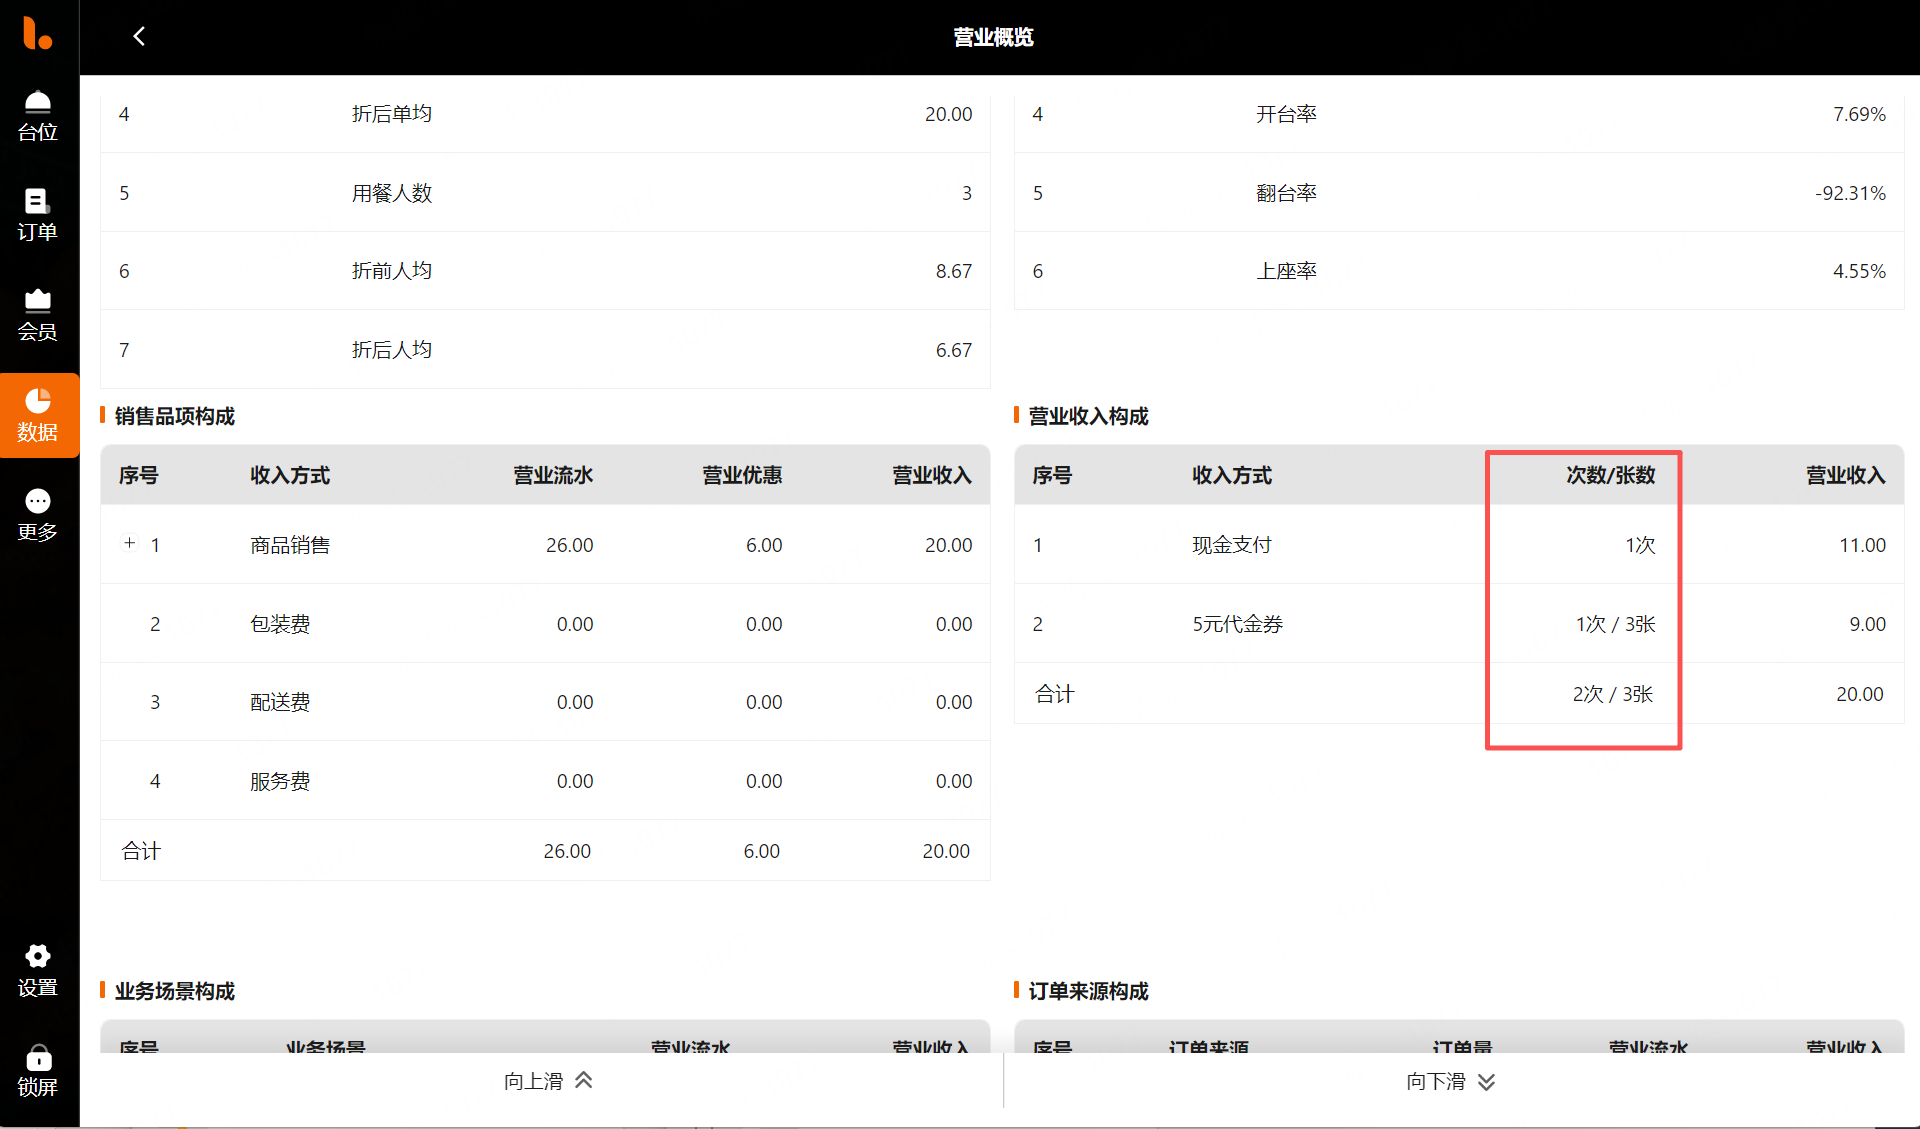Select the 现金支付 income row
This screenshot has height=1129, width=1920.
(x=1231, y=545)
